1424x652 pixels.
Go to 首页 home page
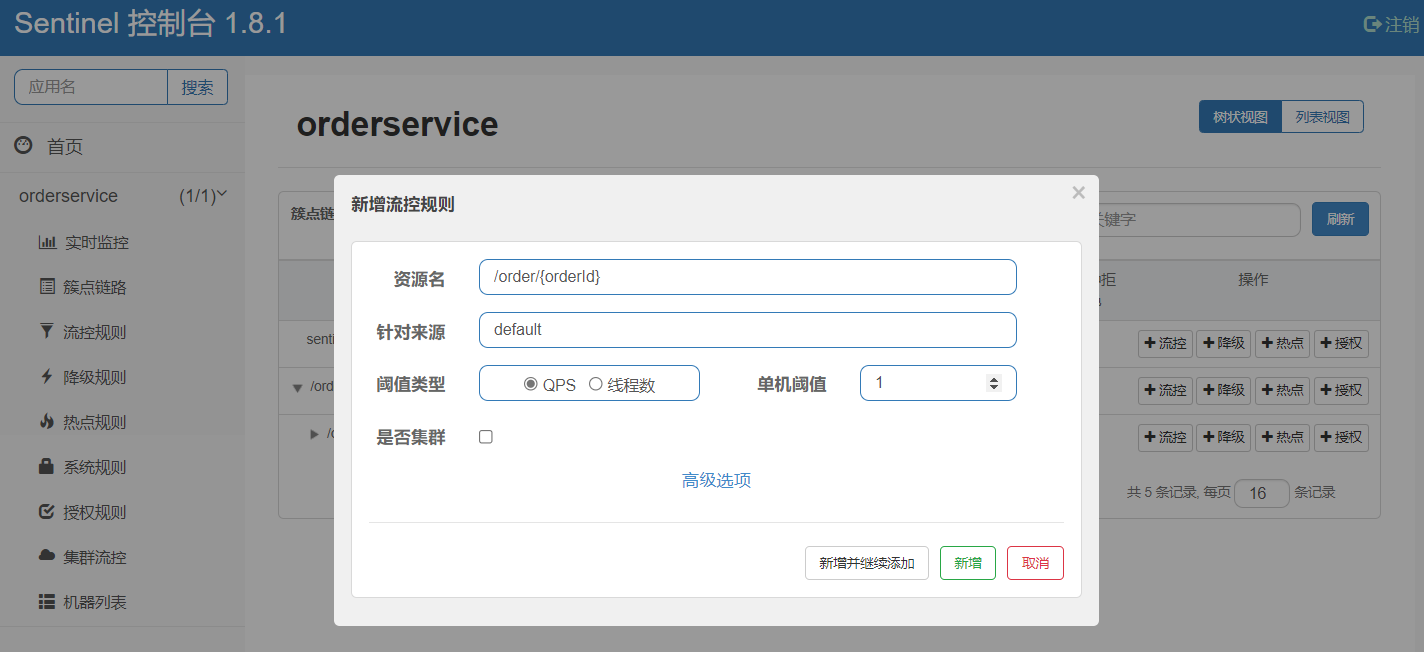point(65,147)
